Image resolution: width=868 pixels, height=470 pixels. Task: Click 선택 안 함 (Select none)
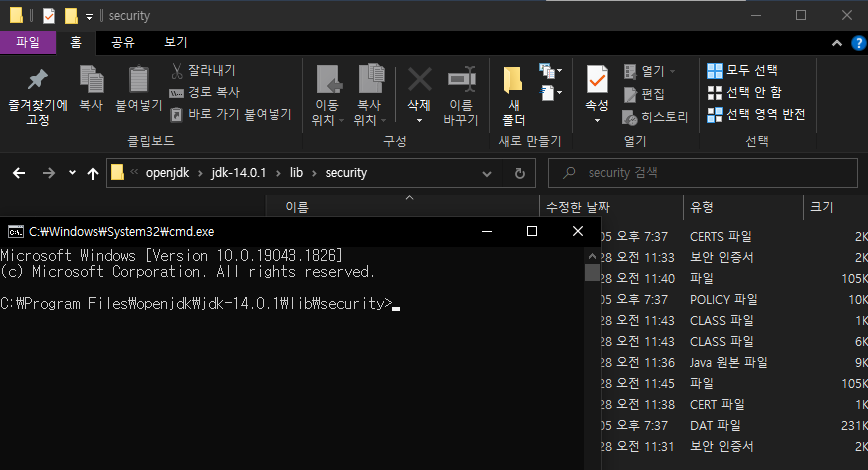[x=745, y=92]
